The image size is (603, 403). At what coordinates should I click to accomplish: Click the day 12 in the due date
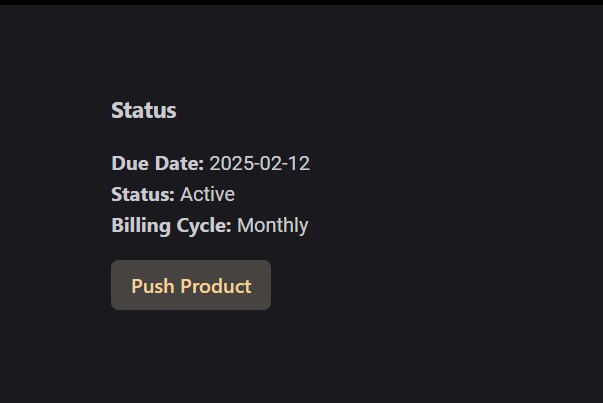coord(299,164)
